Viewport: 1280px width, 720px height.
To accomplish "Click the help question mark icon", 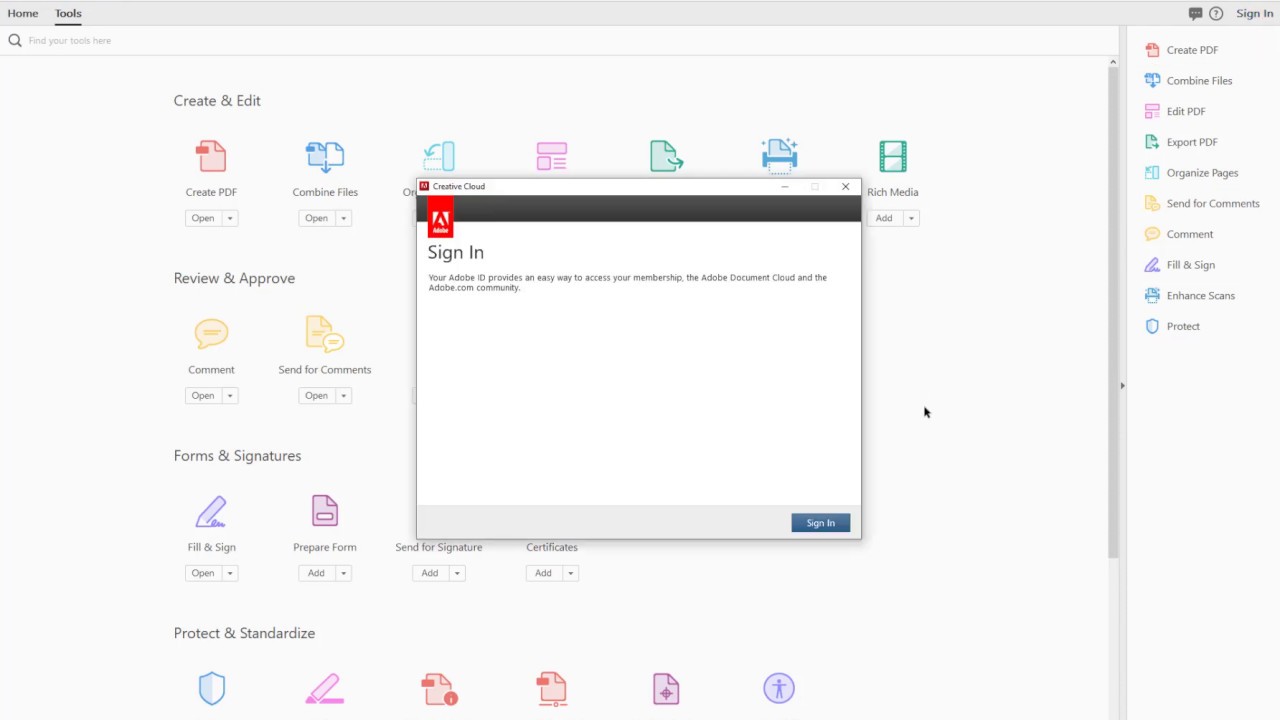I will pos(1216,14).
